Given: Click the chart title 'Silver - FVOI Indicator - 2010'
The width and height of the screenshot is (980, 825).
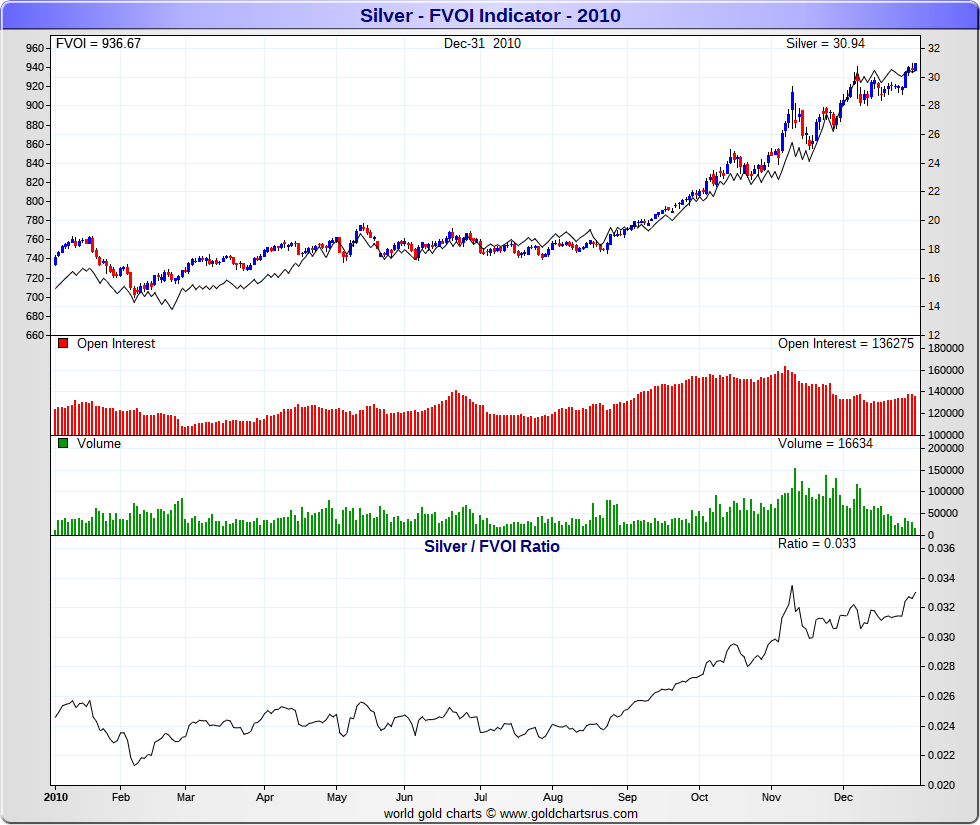Looking at the screenshot, I should pos(490,15).
